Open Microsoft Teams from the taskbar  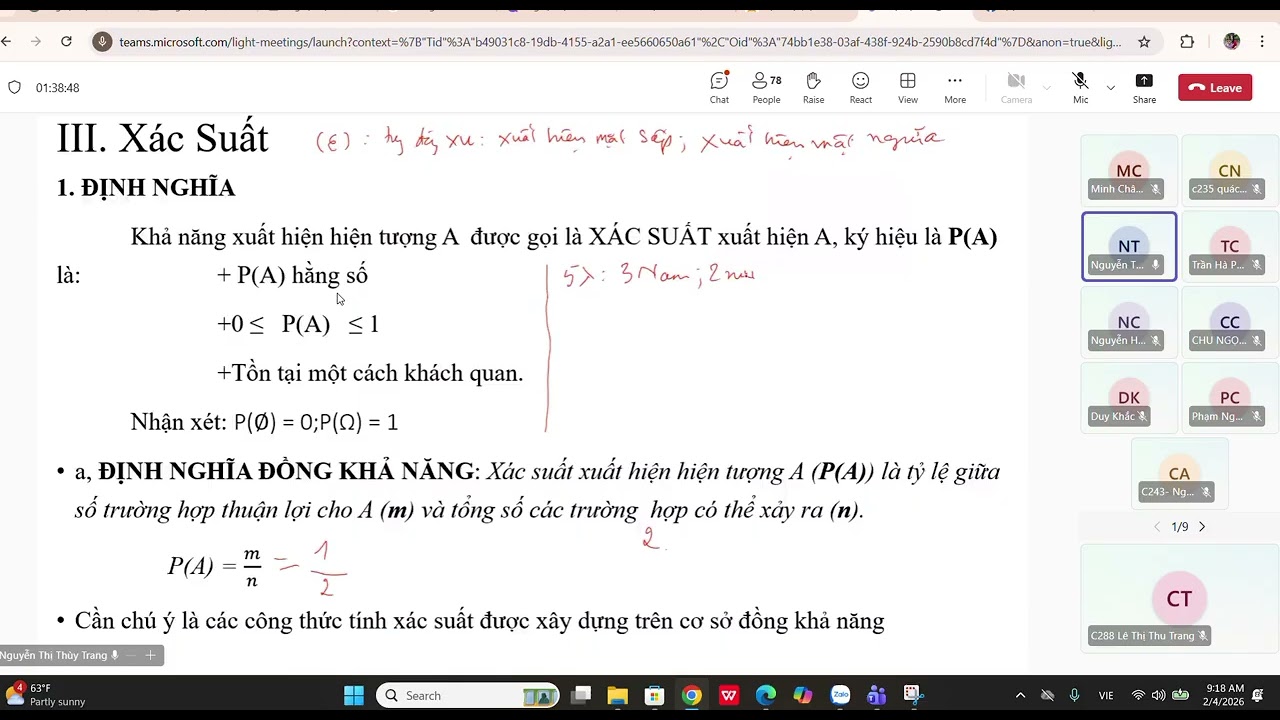876,696
